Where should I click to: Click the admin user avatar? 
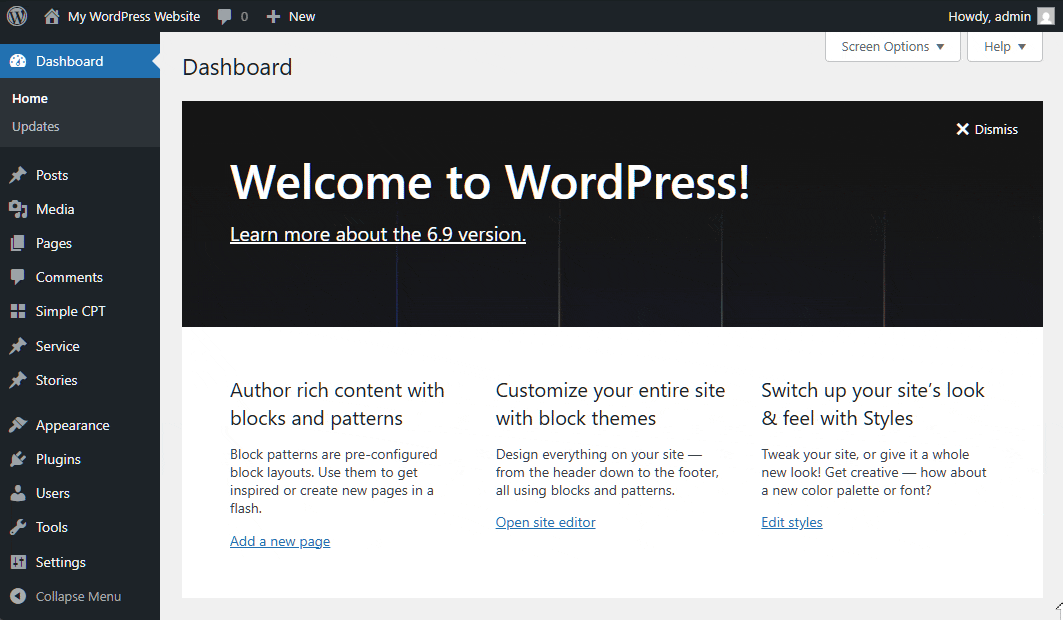tap(1045, 16)
